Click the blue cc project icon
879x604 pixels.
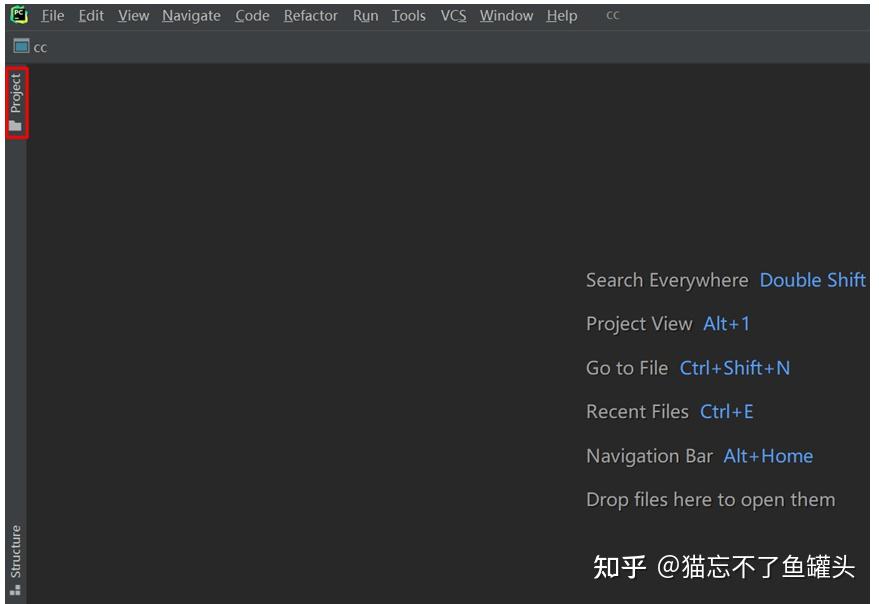pos(22,46)
